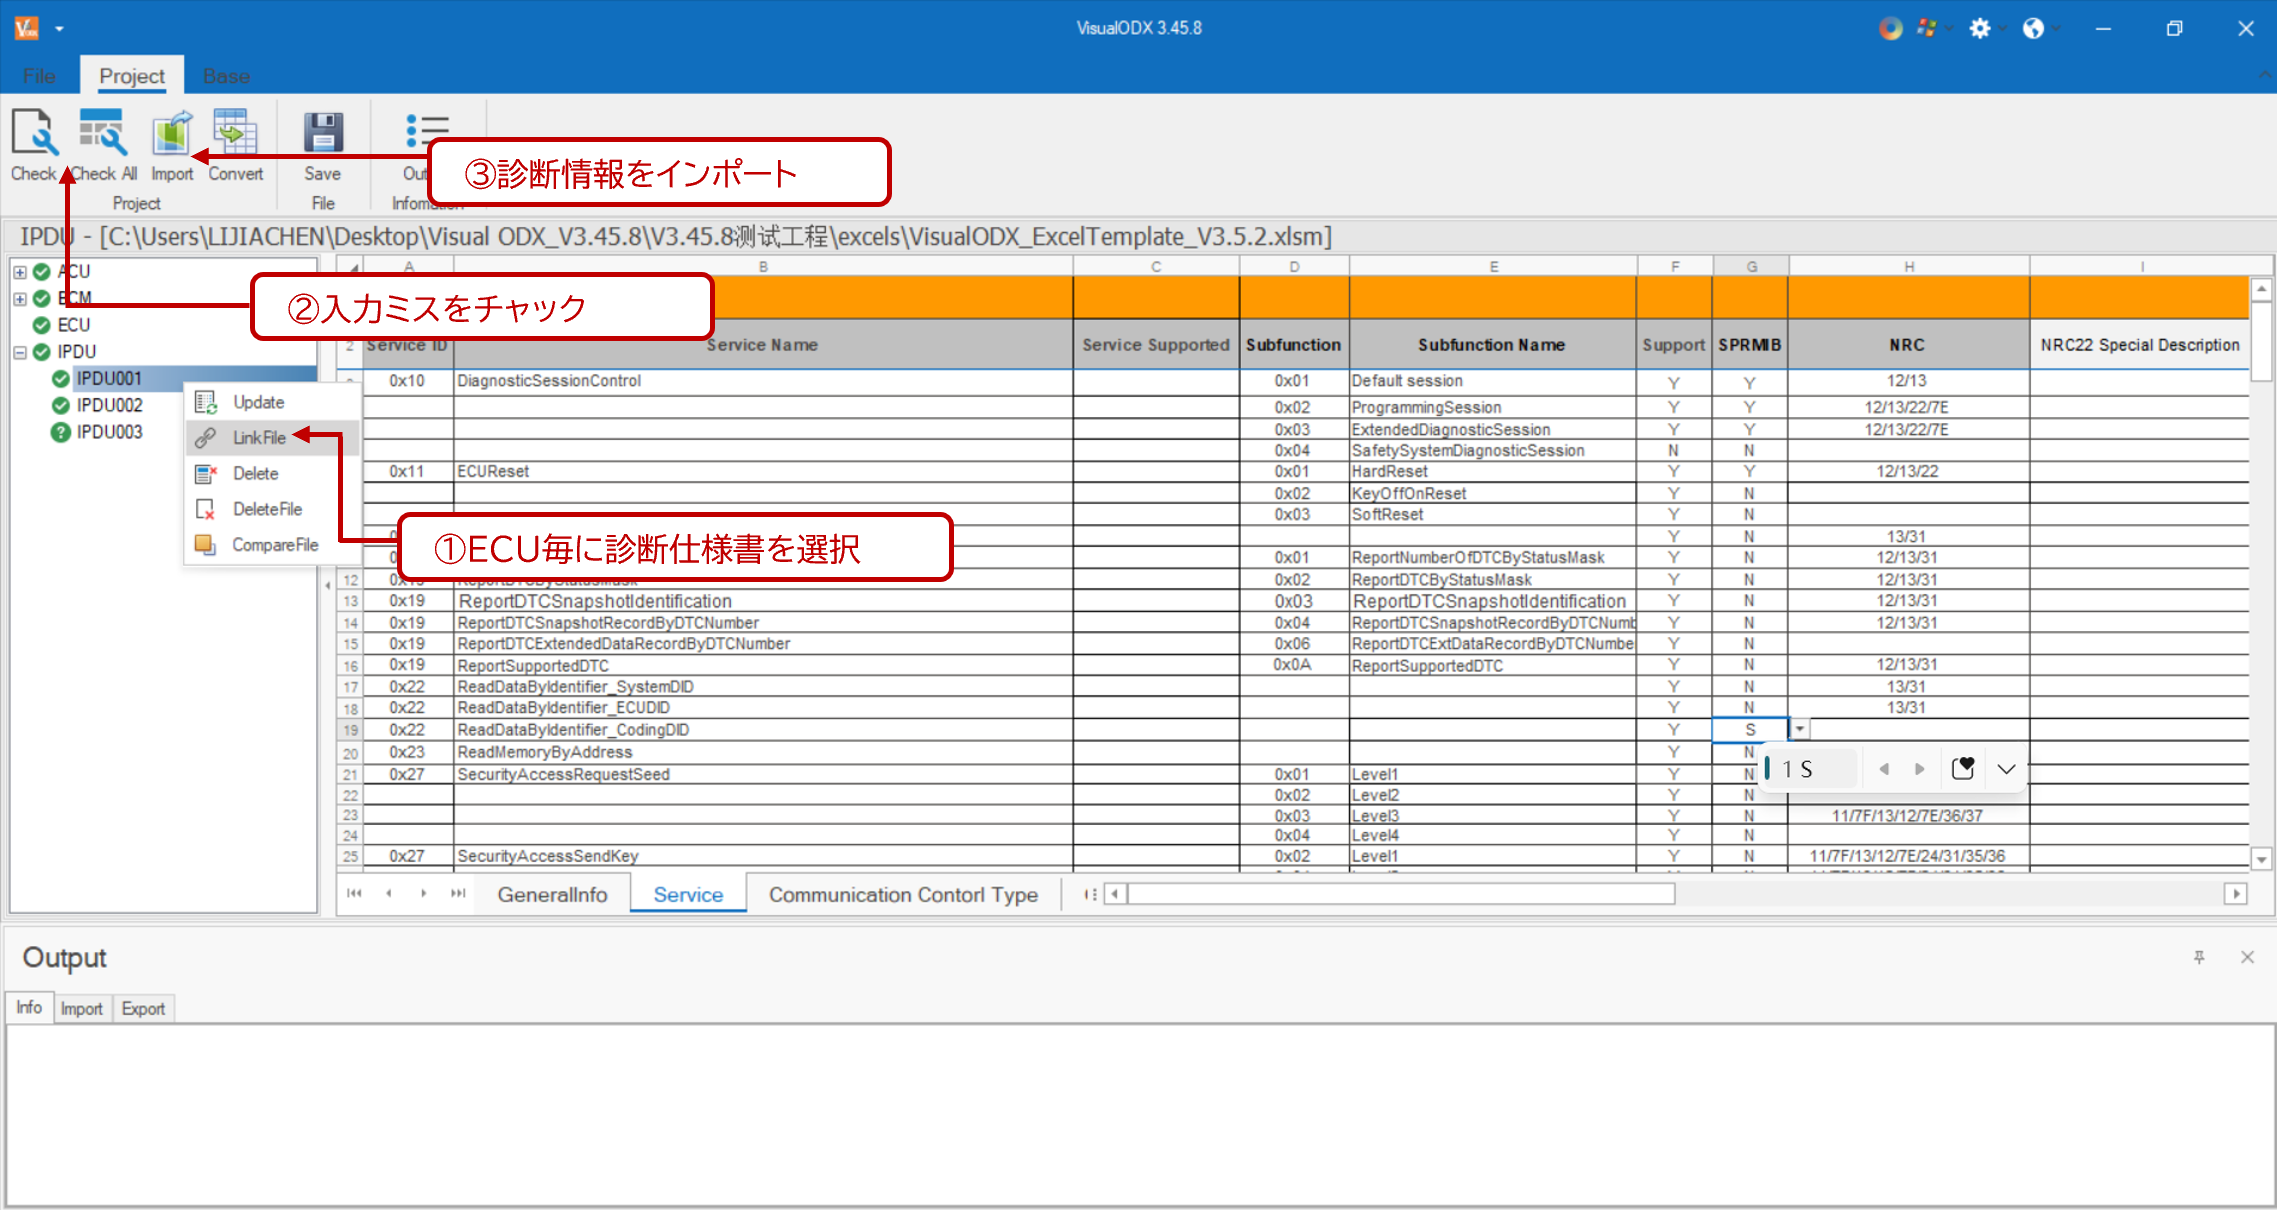
Task: Select column H header
Action: pyautogui.click(x=1908, y=266)
